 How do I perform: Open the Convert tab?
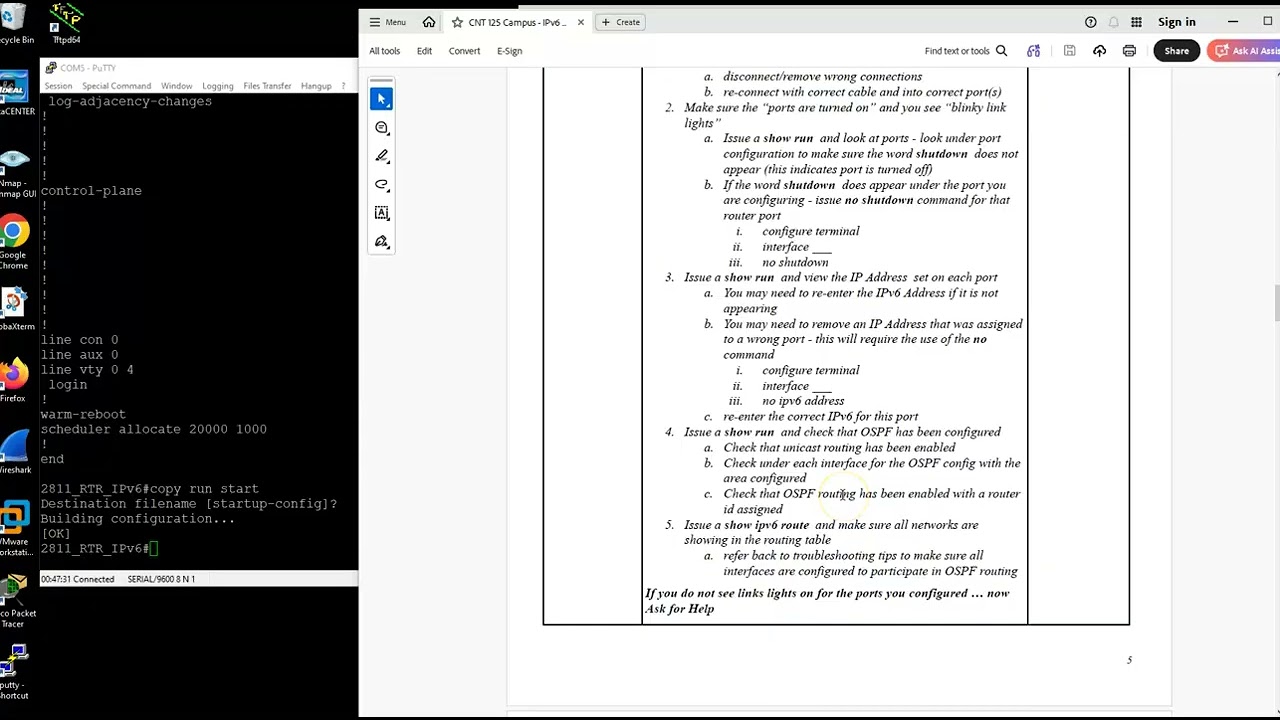click(464, 51)
